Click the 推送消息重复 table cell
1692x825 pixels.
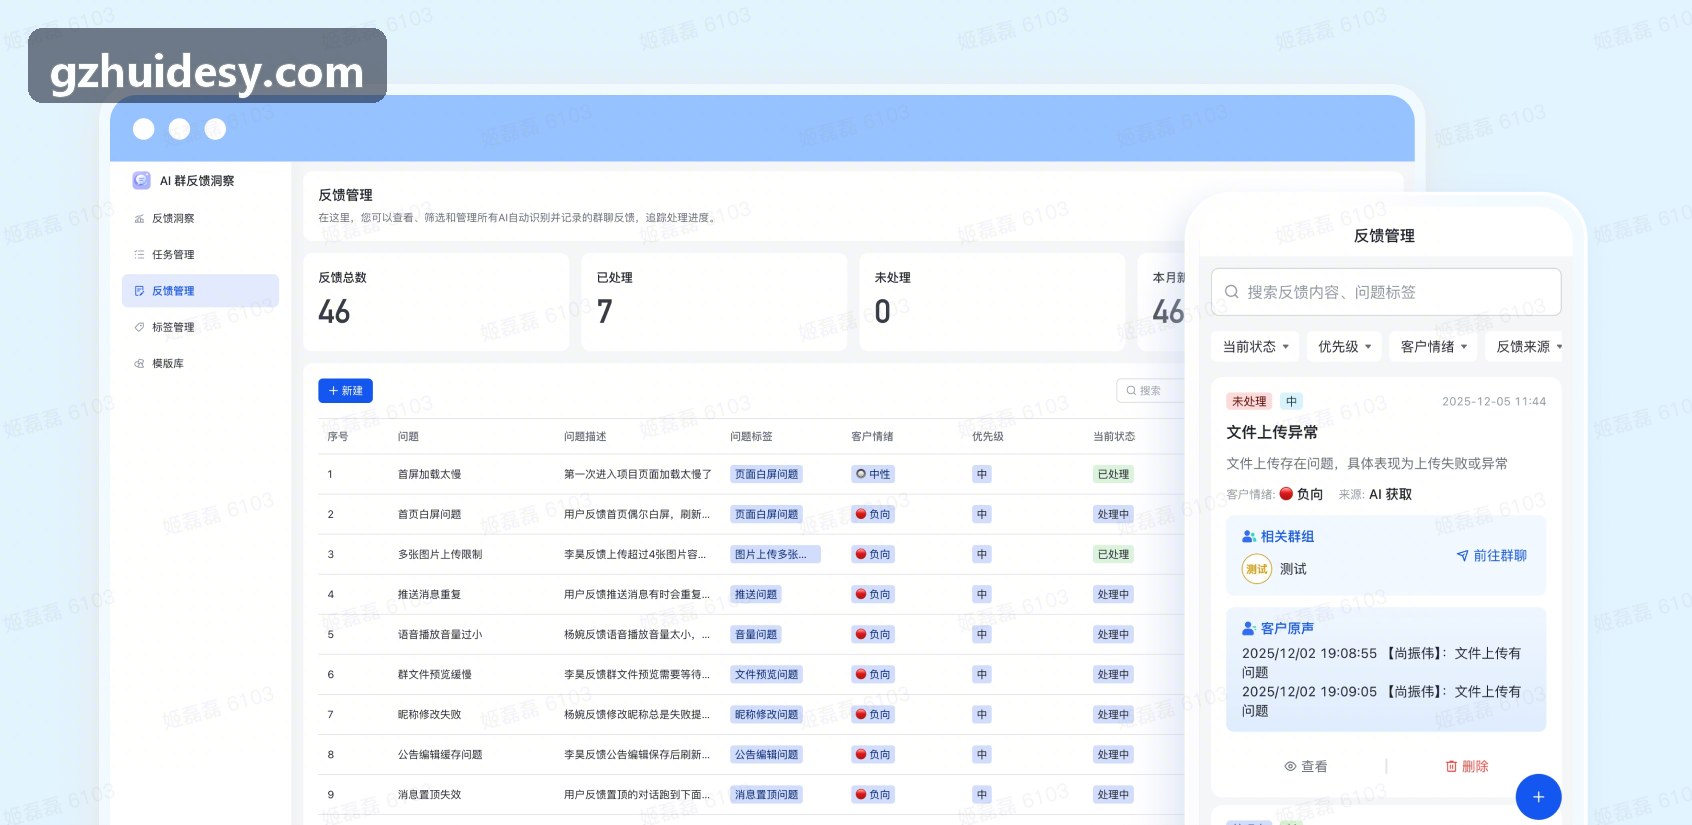click(x=429, y=595)
